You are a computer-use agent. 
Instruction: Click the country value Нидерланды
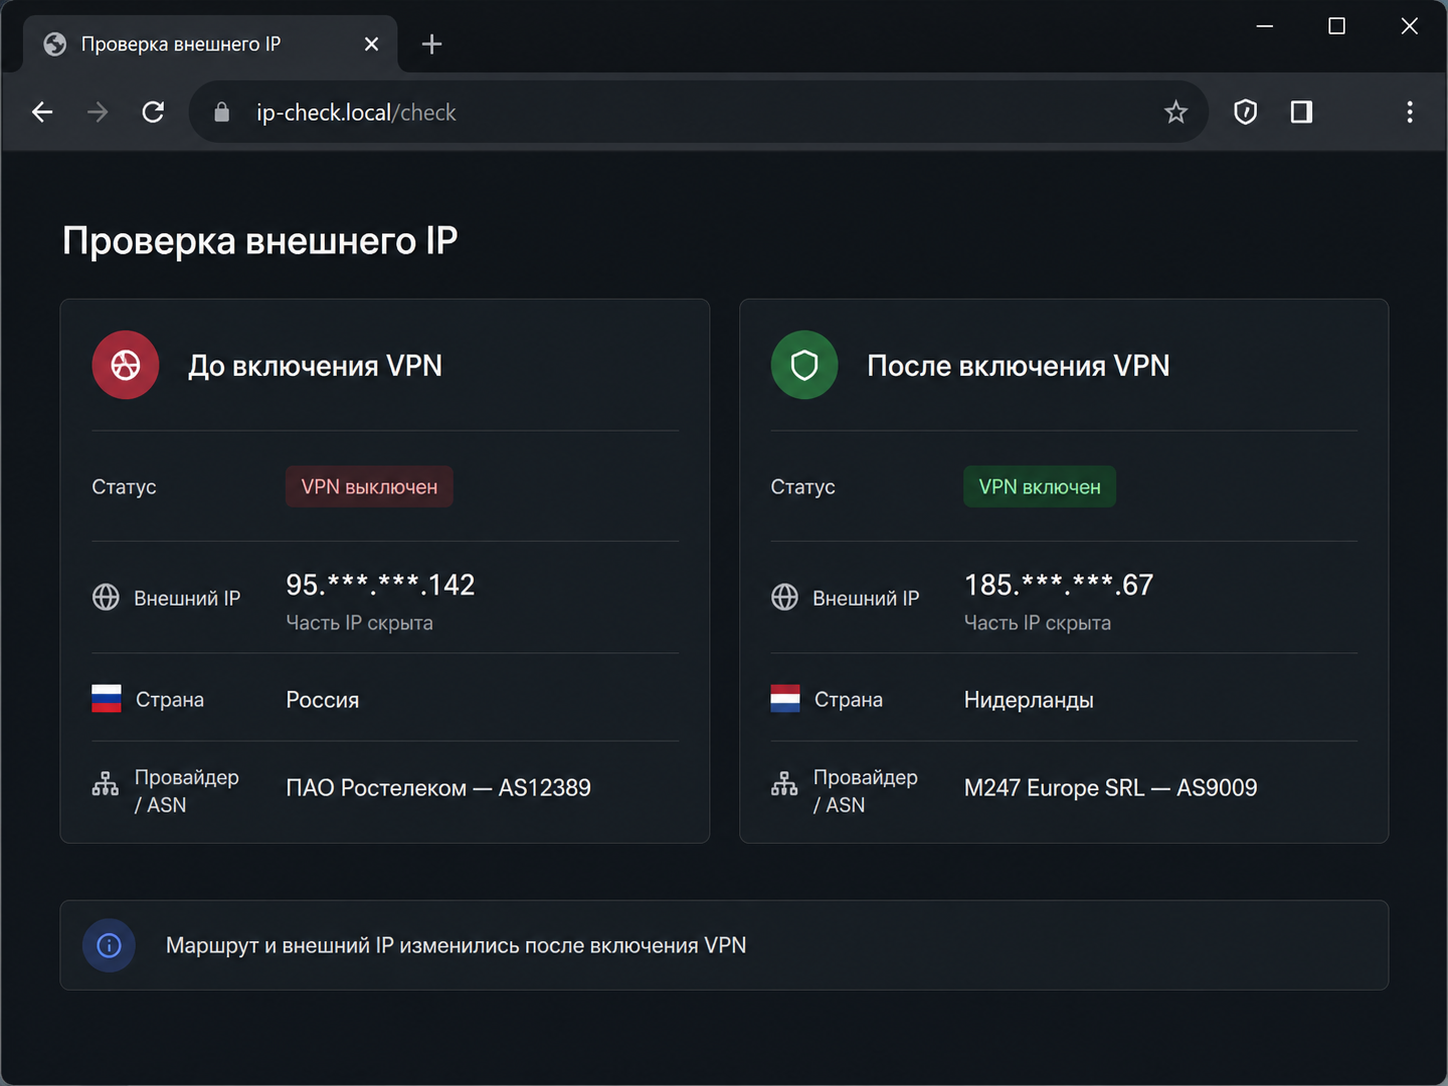coord(1029,700)
